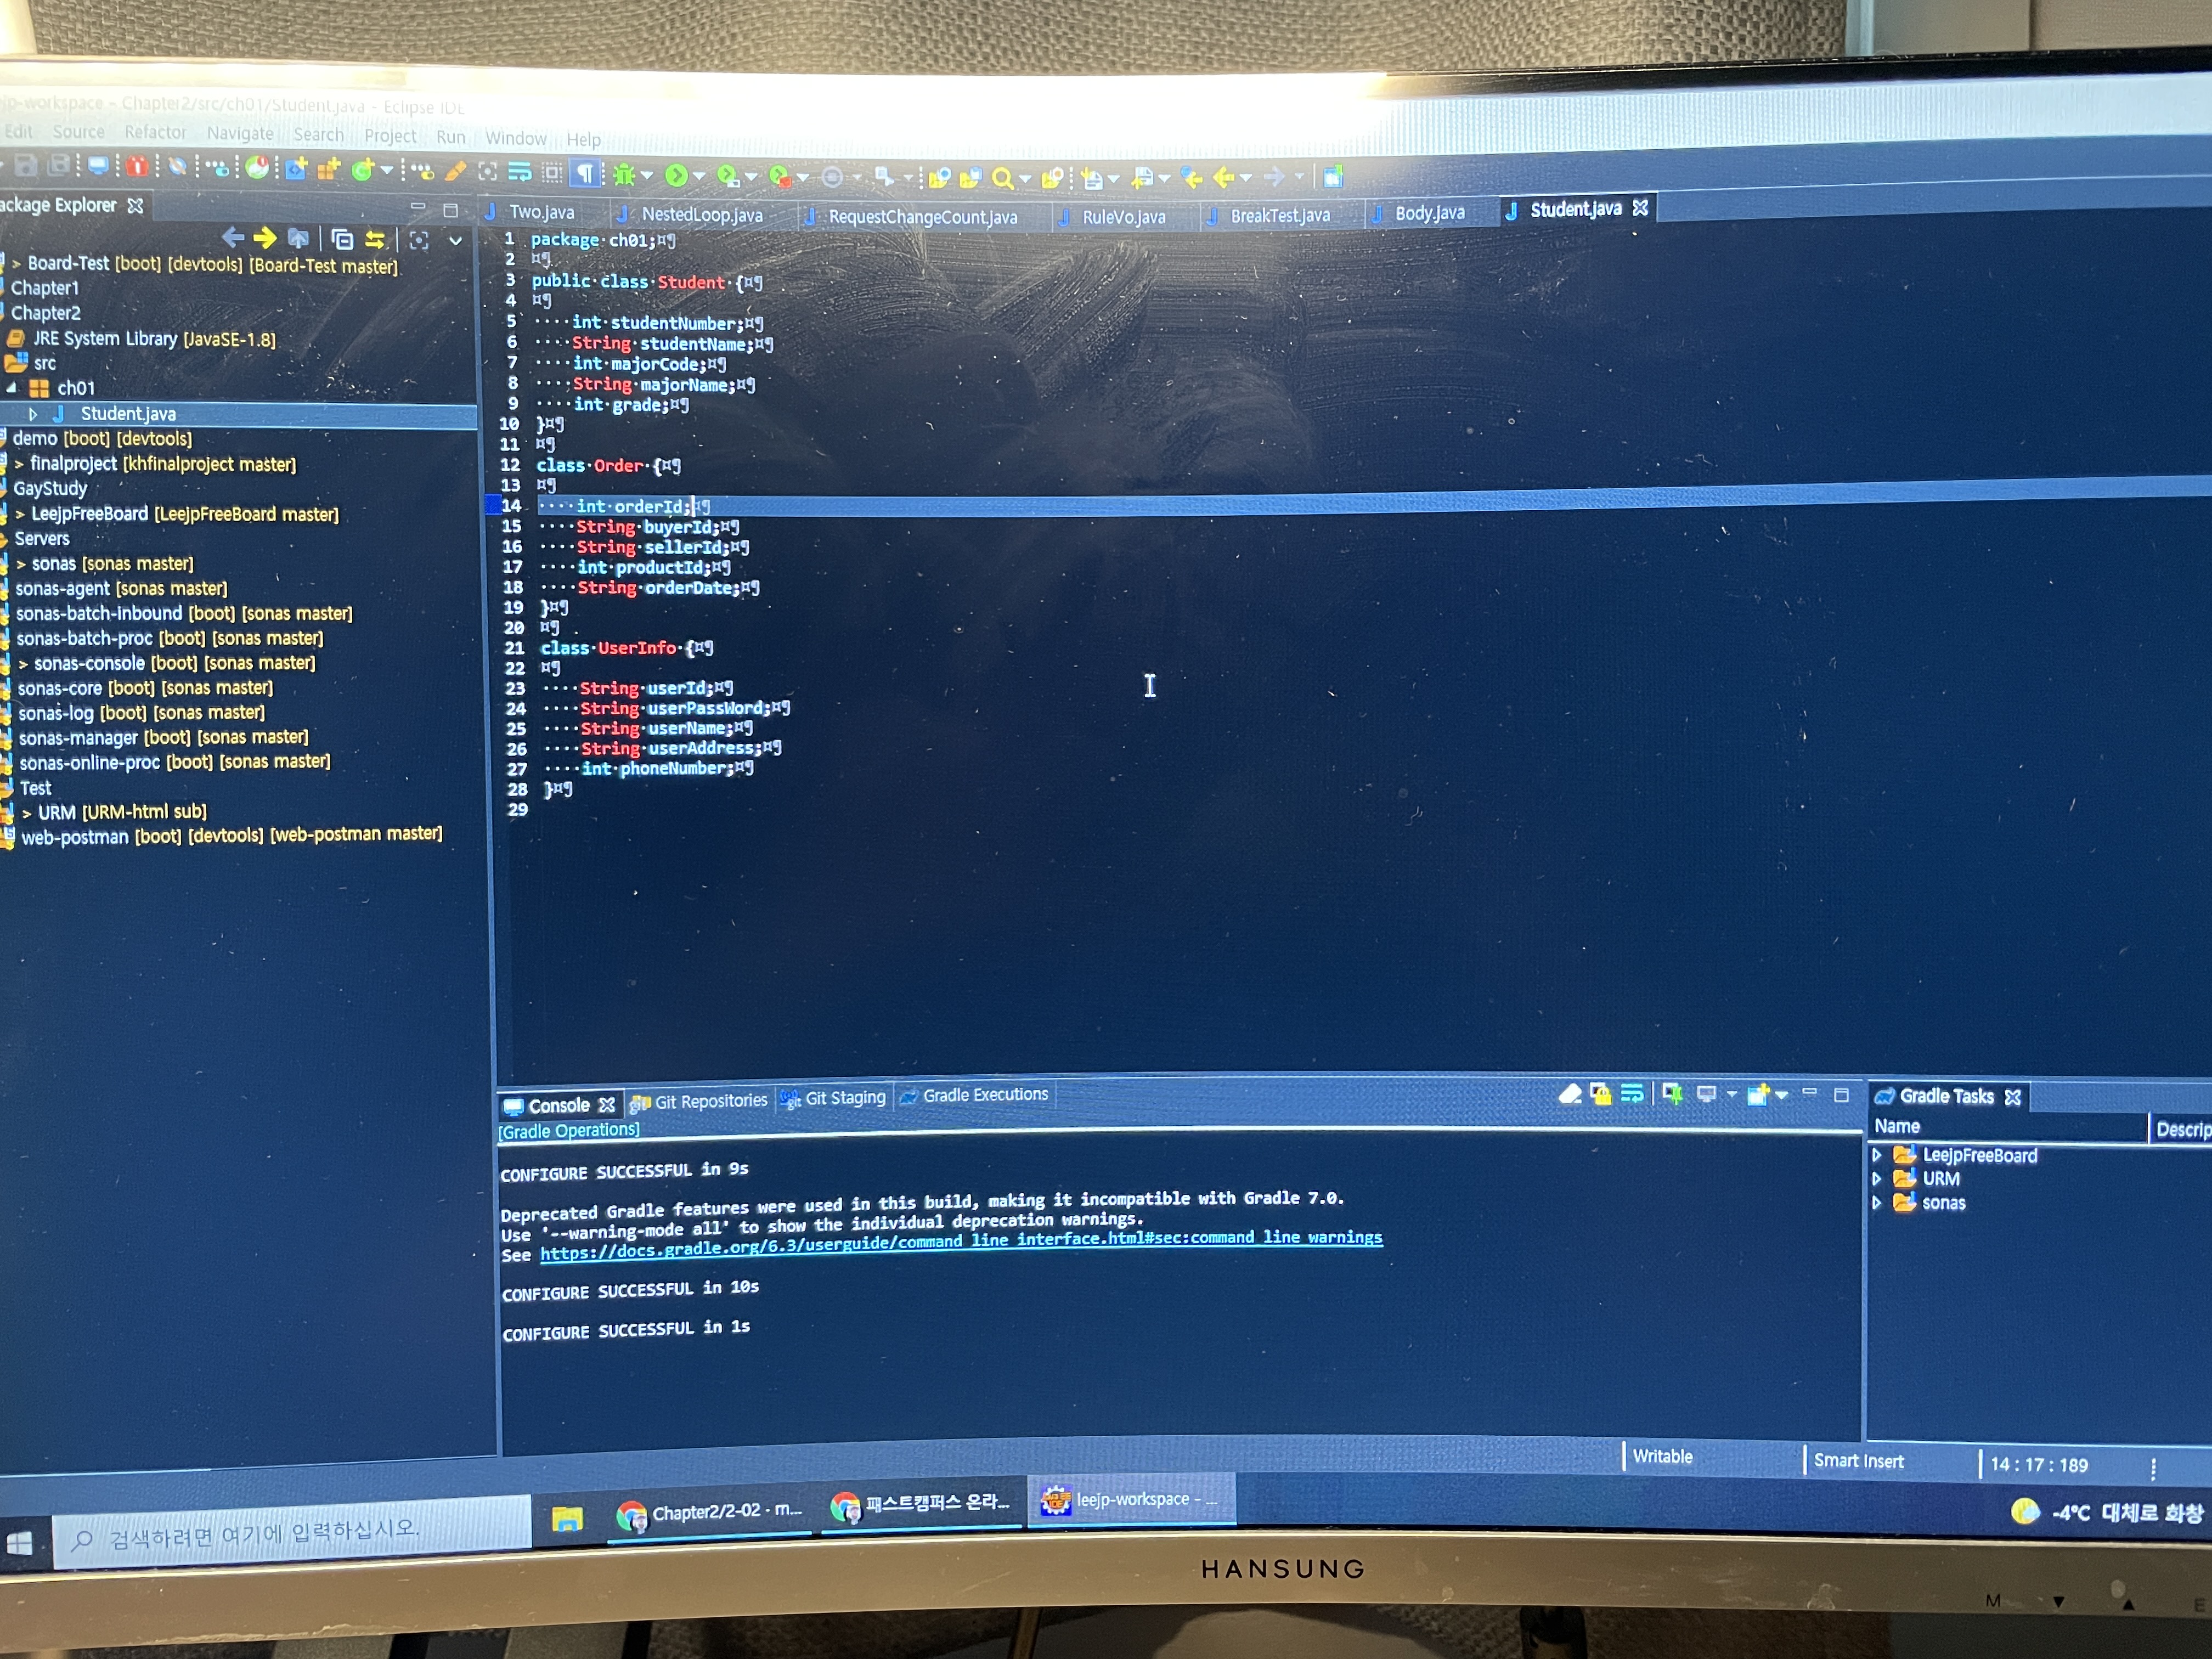Open a Terminal from the toolbar
Viewport: 2212px width, 1659px height.
coord(98,166)
